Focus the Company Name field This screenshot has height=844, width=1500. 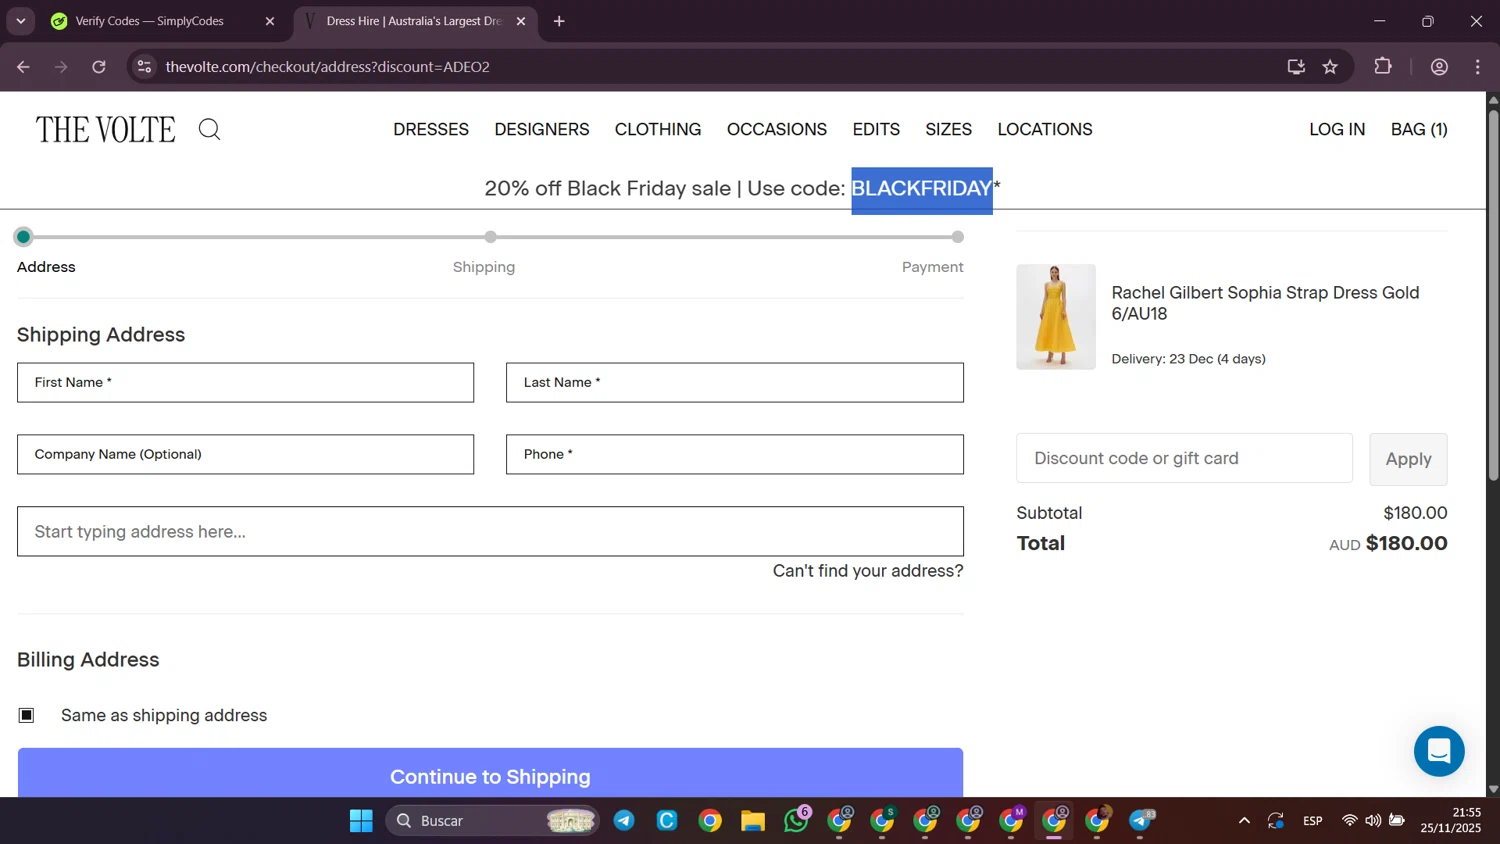click(245, 455)
